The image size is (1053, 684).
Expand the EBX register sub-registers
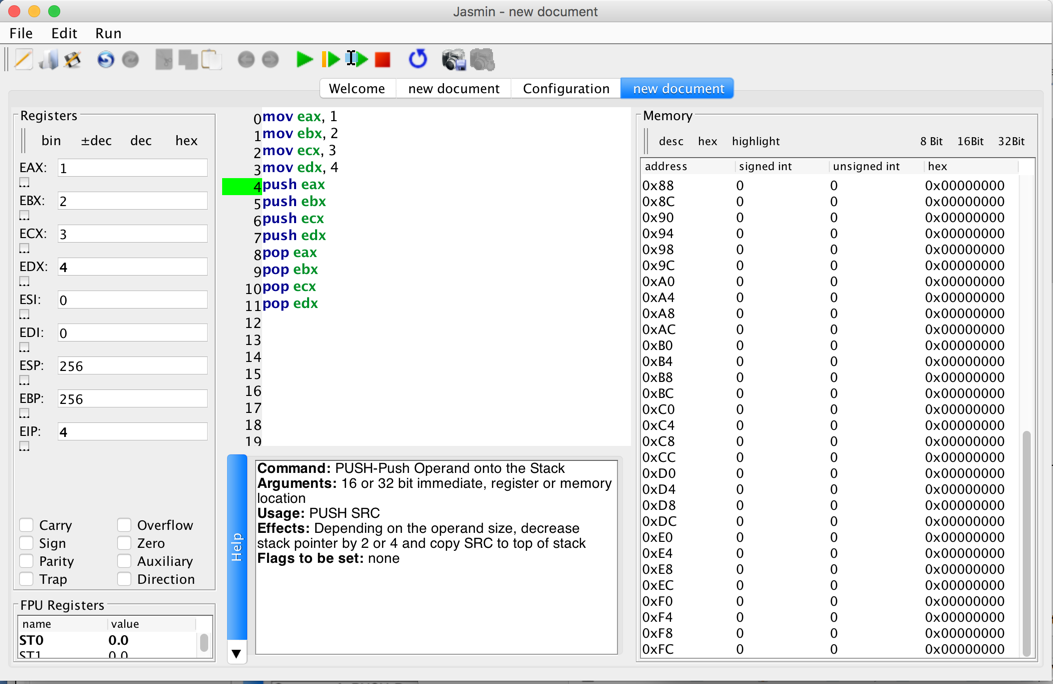point(24,216)
